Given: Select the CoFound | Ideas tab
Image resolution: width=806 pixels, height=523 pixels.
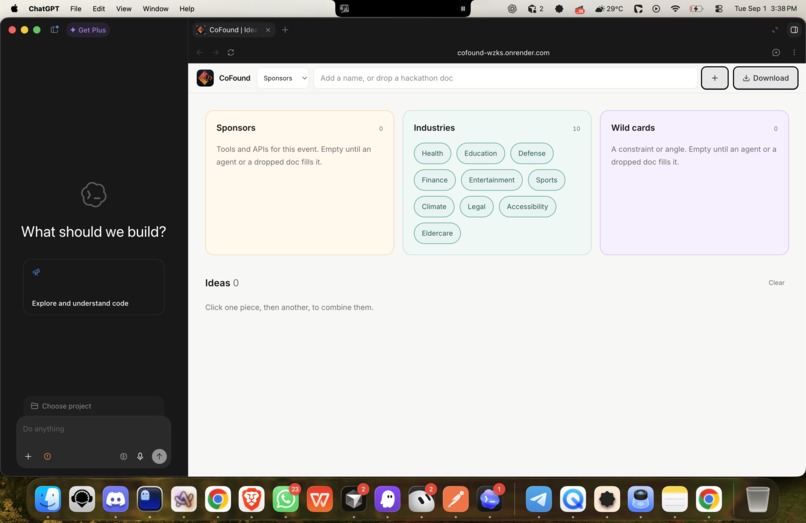Looking at the screenshot, I should click(x=233, y=30).
